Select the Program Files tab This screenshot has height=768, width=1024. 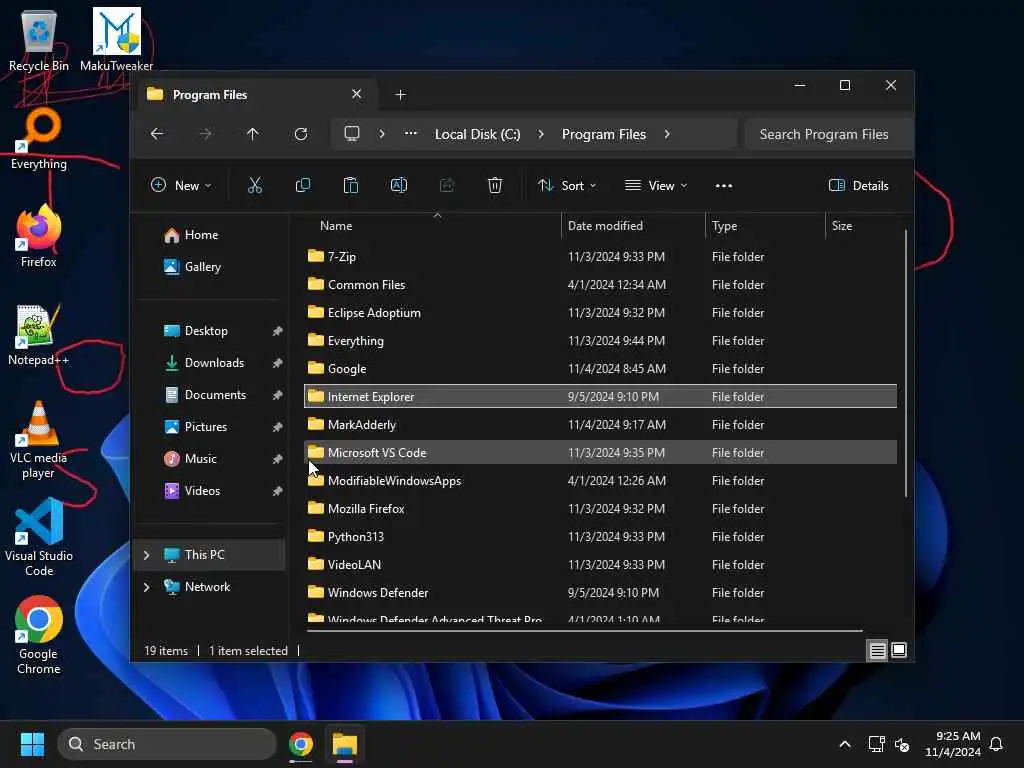pyautogui.click(x=257, y=95)
